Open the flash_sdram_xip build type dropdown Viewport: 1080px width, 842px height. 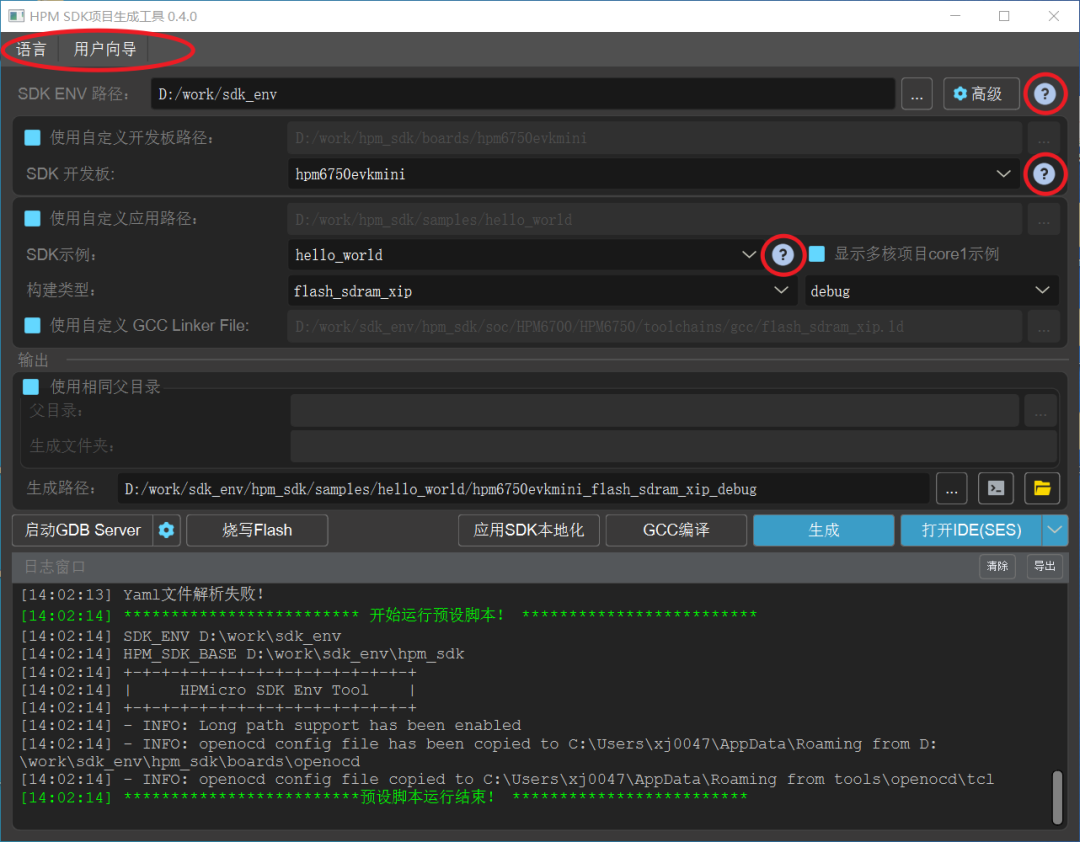[x=542, y=291]
